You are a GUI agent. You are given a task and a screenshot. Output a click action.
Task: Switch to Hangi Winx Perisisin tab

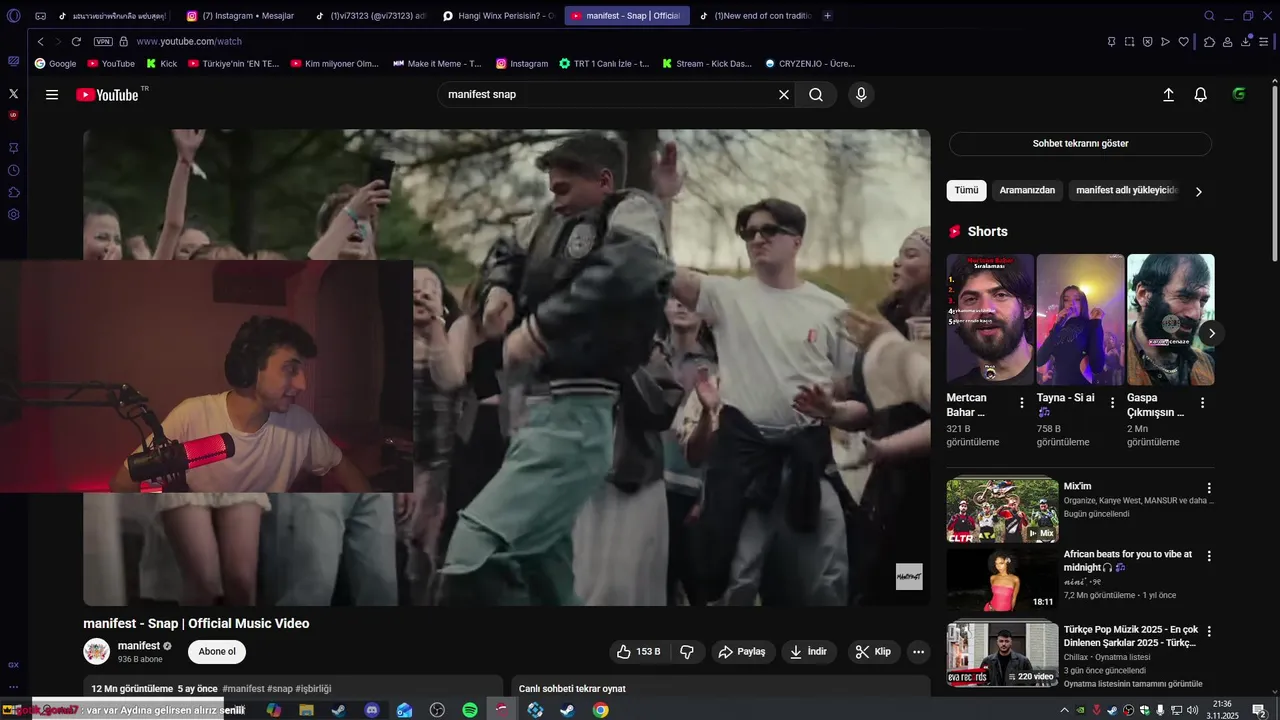pos(498,16)
